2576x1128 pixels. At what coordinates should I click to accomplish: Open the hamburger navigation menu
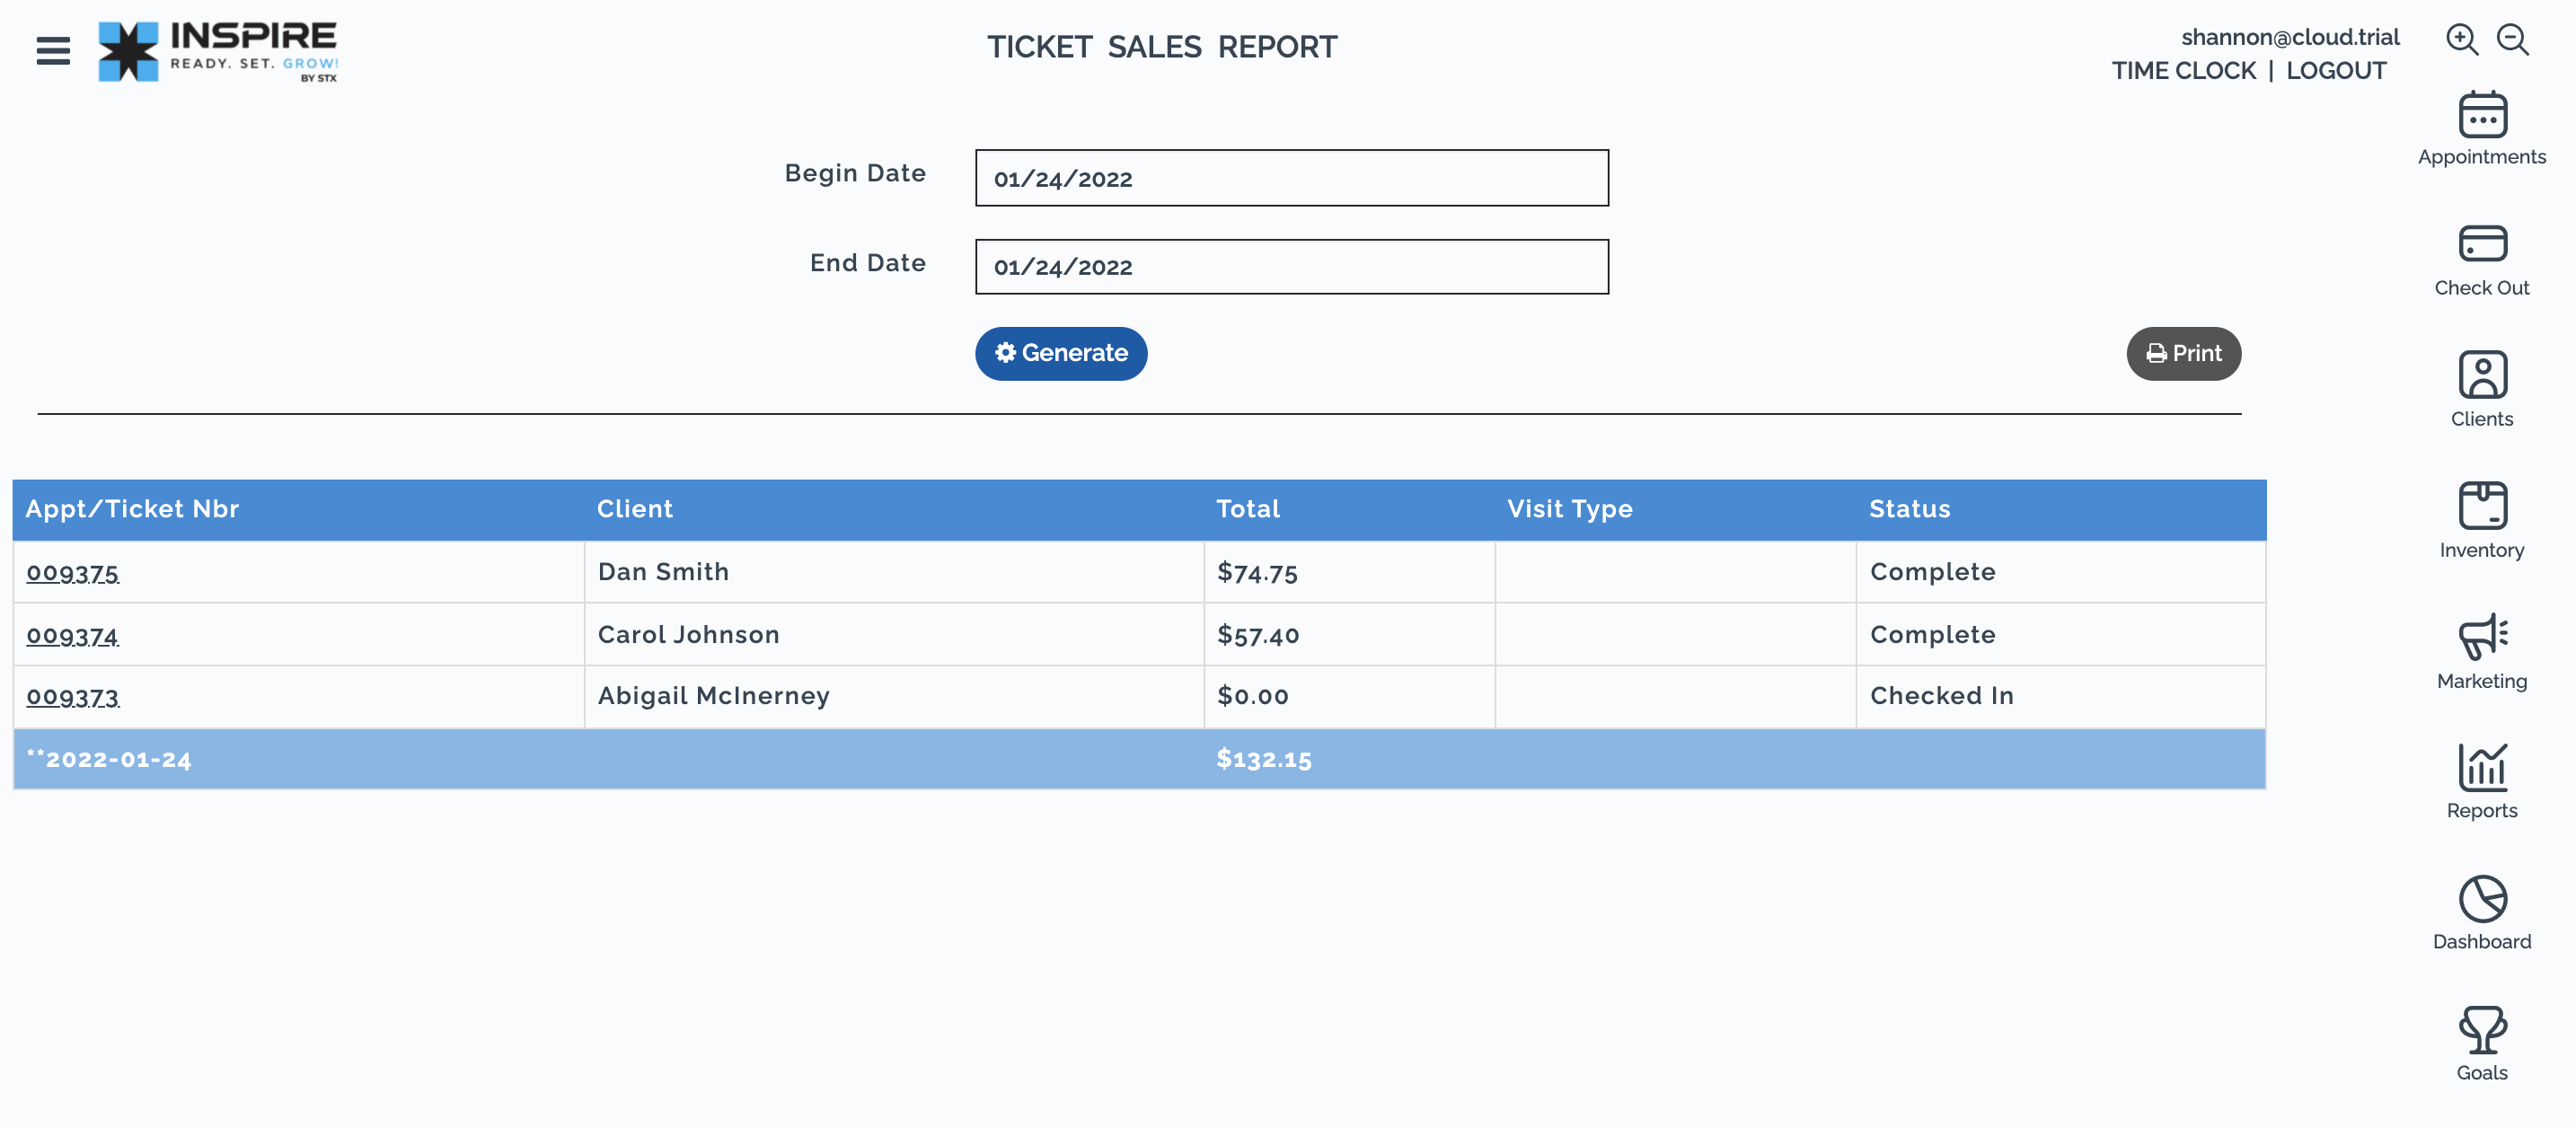click(x=53, y=50)
